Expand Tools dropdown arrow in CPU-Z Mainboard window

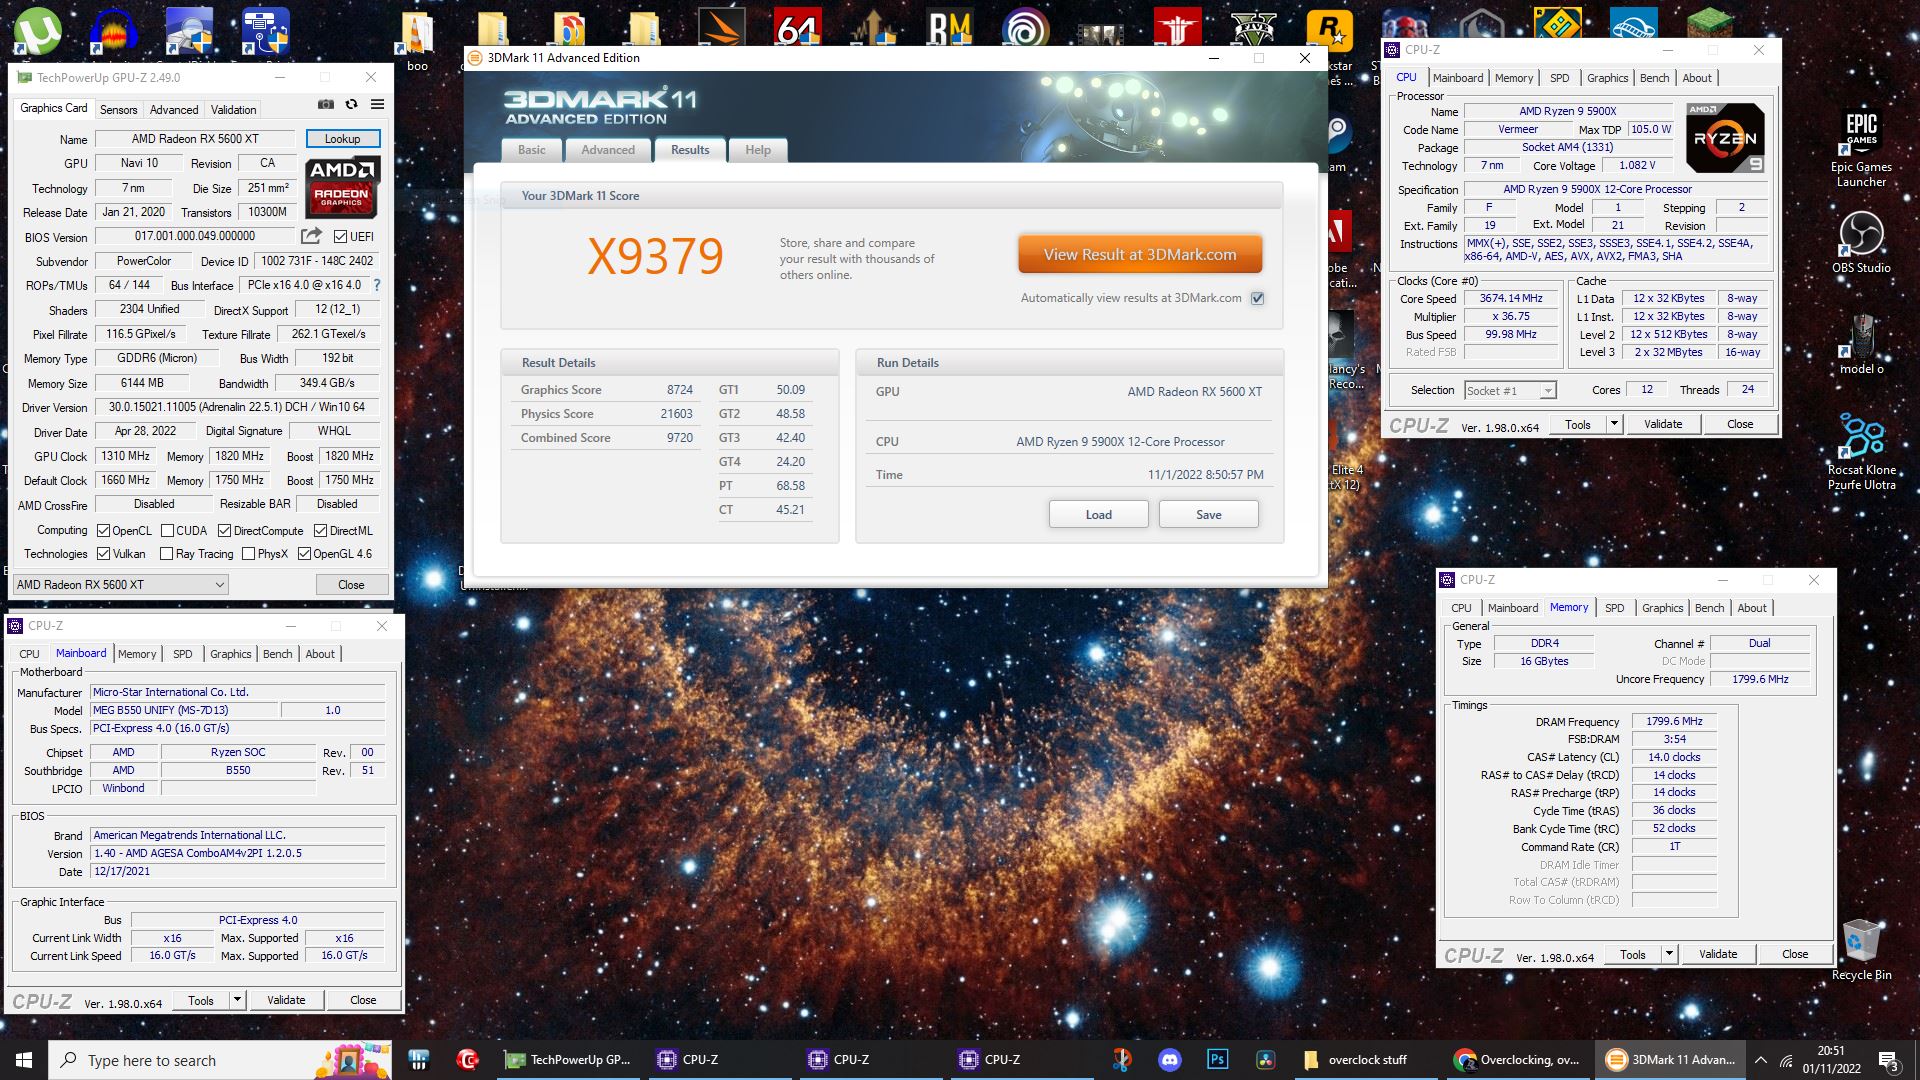coord(236,1000)
